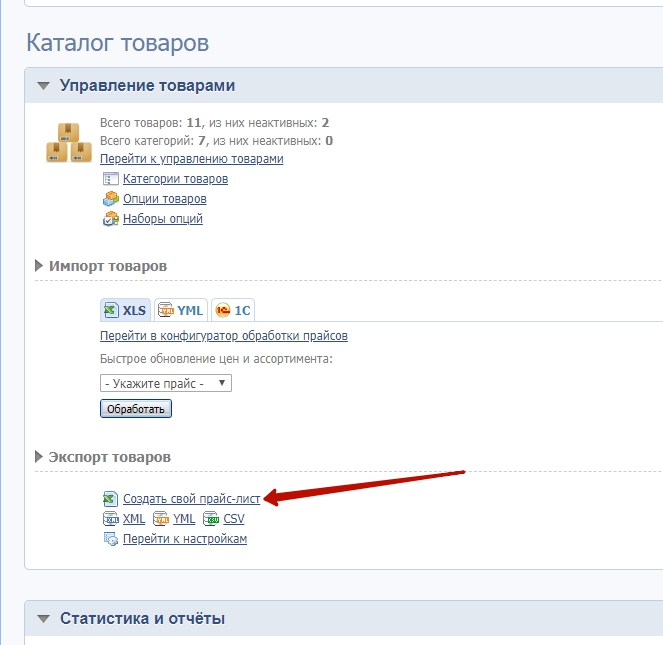Open the Укажите прайс dropdown
Screen dimensions: 663x645
(x=166, y=383)
